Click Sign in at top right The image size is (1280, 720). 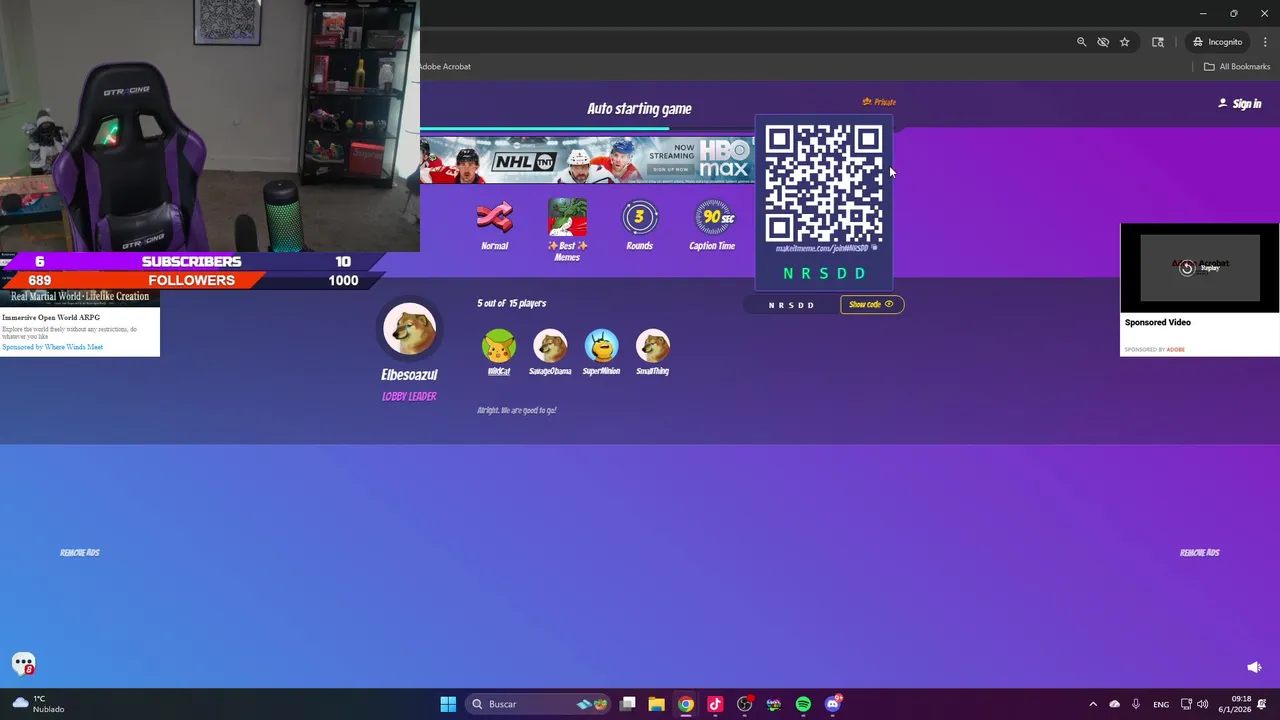coord(1240,103)
